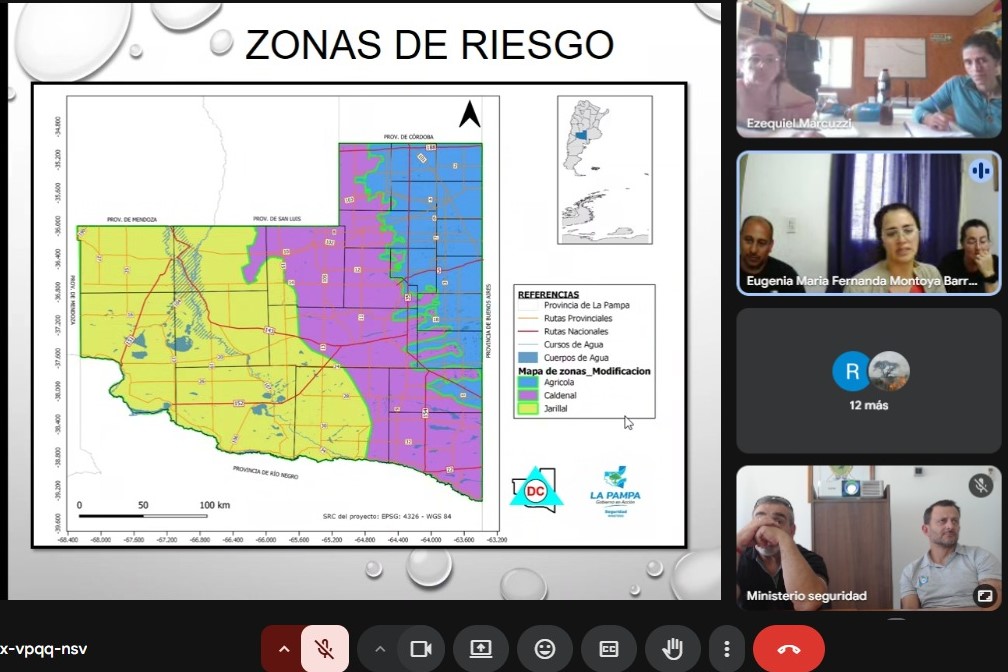1008x672 pixels.
Task: Raise your hand in the meeting
Action: point(673,649)
